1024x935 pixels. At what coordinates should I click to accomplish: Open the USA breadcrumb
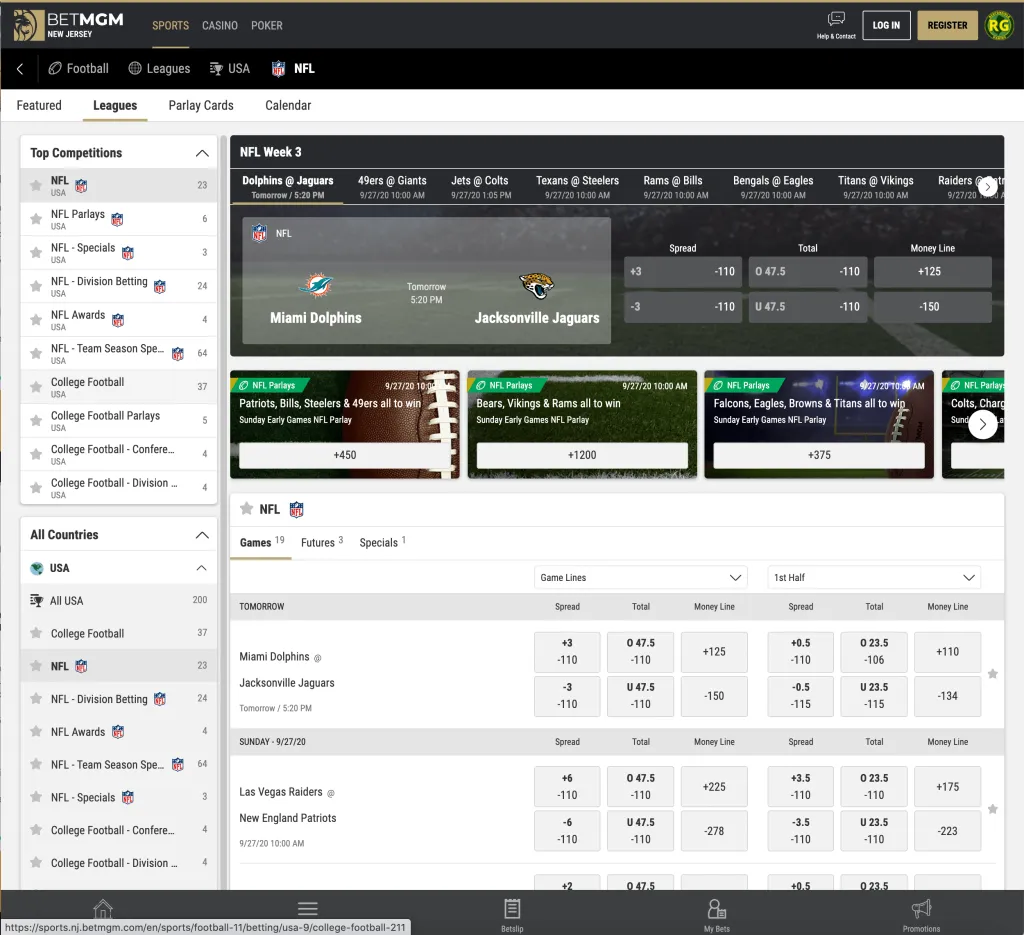click(230, 69)
